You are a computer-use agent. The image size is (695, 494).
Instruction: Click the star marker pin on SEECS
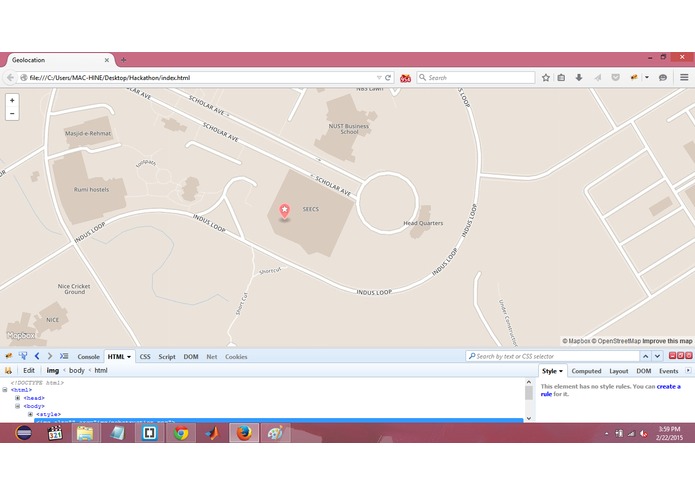[284, 211]
